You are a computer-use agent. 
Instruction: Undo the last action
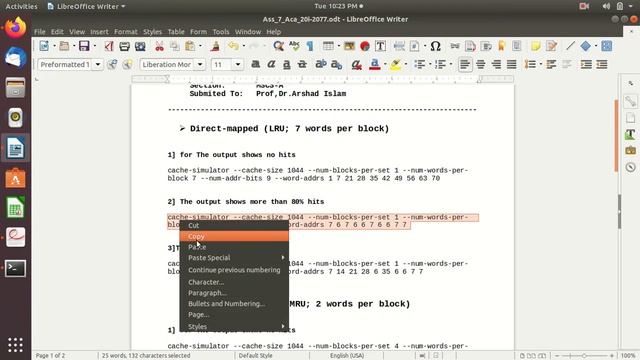tap(233, 46)
